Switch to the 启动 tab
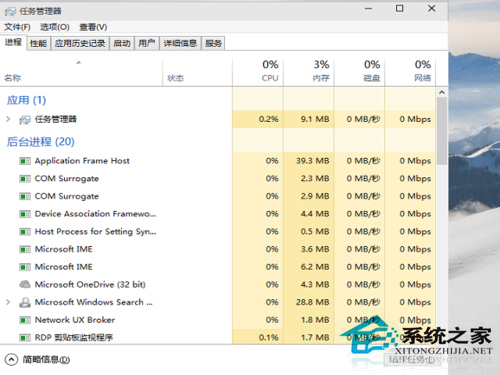Screen dimensions: 500x375 pyautogui.click(x=122, y=43)
